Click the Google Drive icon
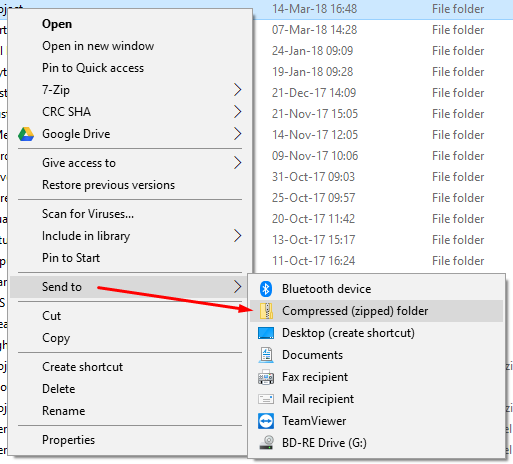Viewport: 513px width, 464px height. pyautogui.click(x=26, y=134)
